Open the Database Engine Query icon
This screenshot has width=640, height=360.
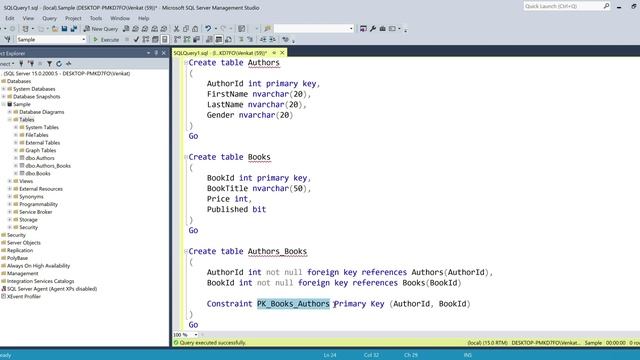click(126, 29)
